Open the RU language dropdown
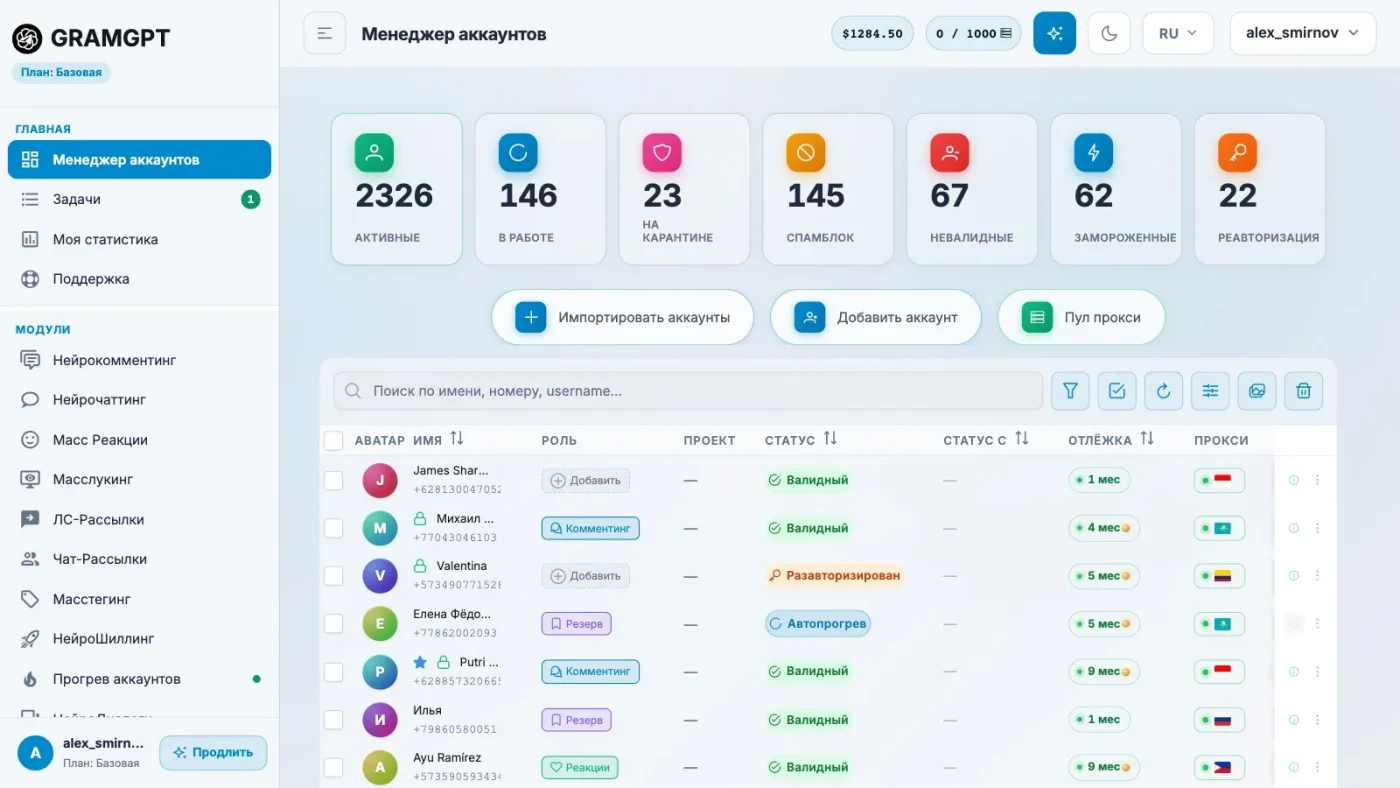 1178,33
